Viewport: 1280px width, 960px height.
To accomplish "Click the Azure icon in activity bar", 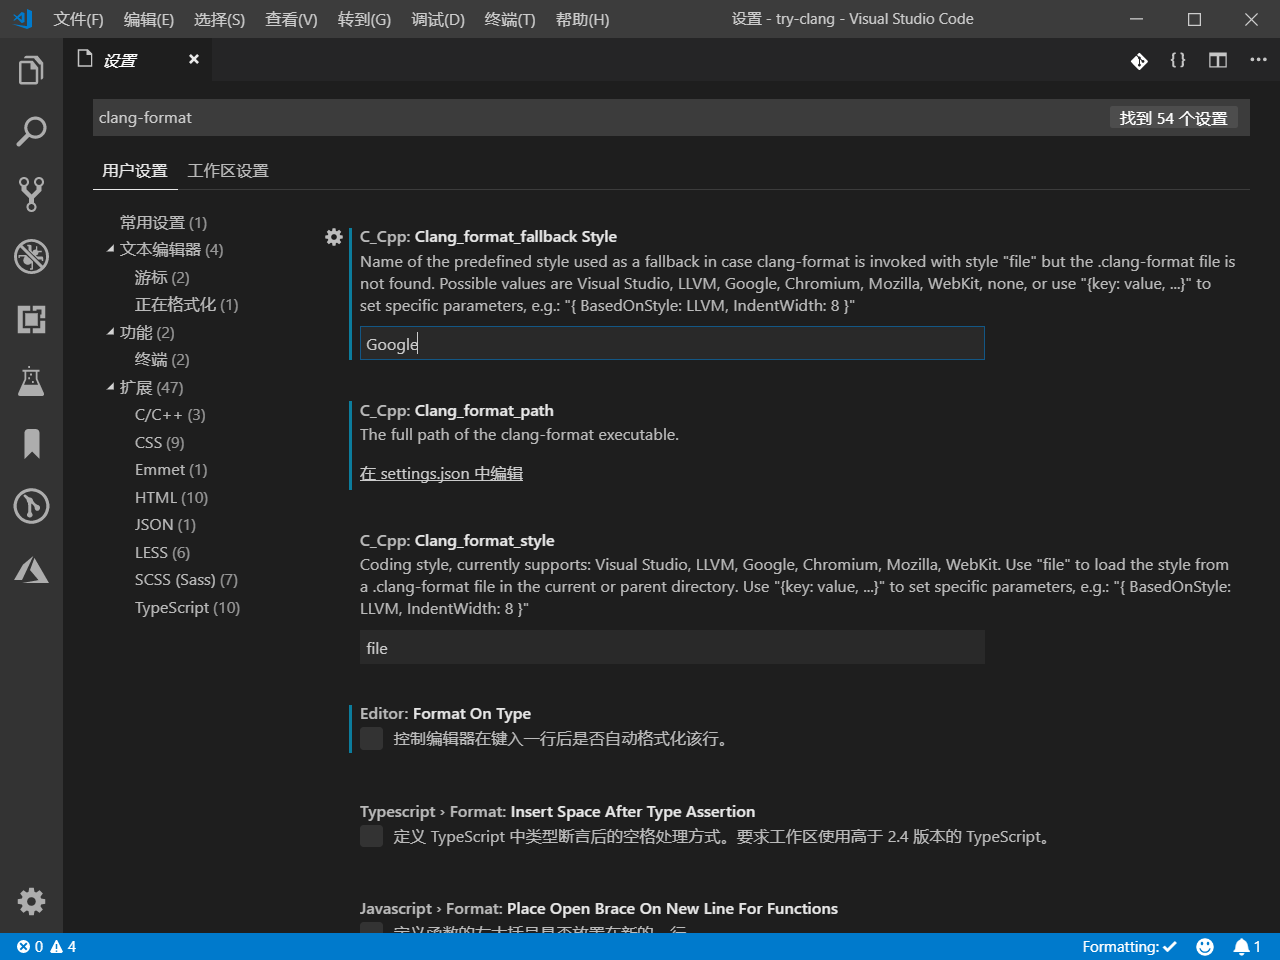I will 31,569.
